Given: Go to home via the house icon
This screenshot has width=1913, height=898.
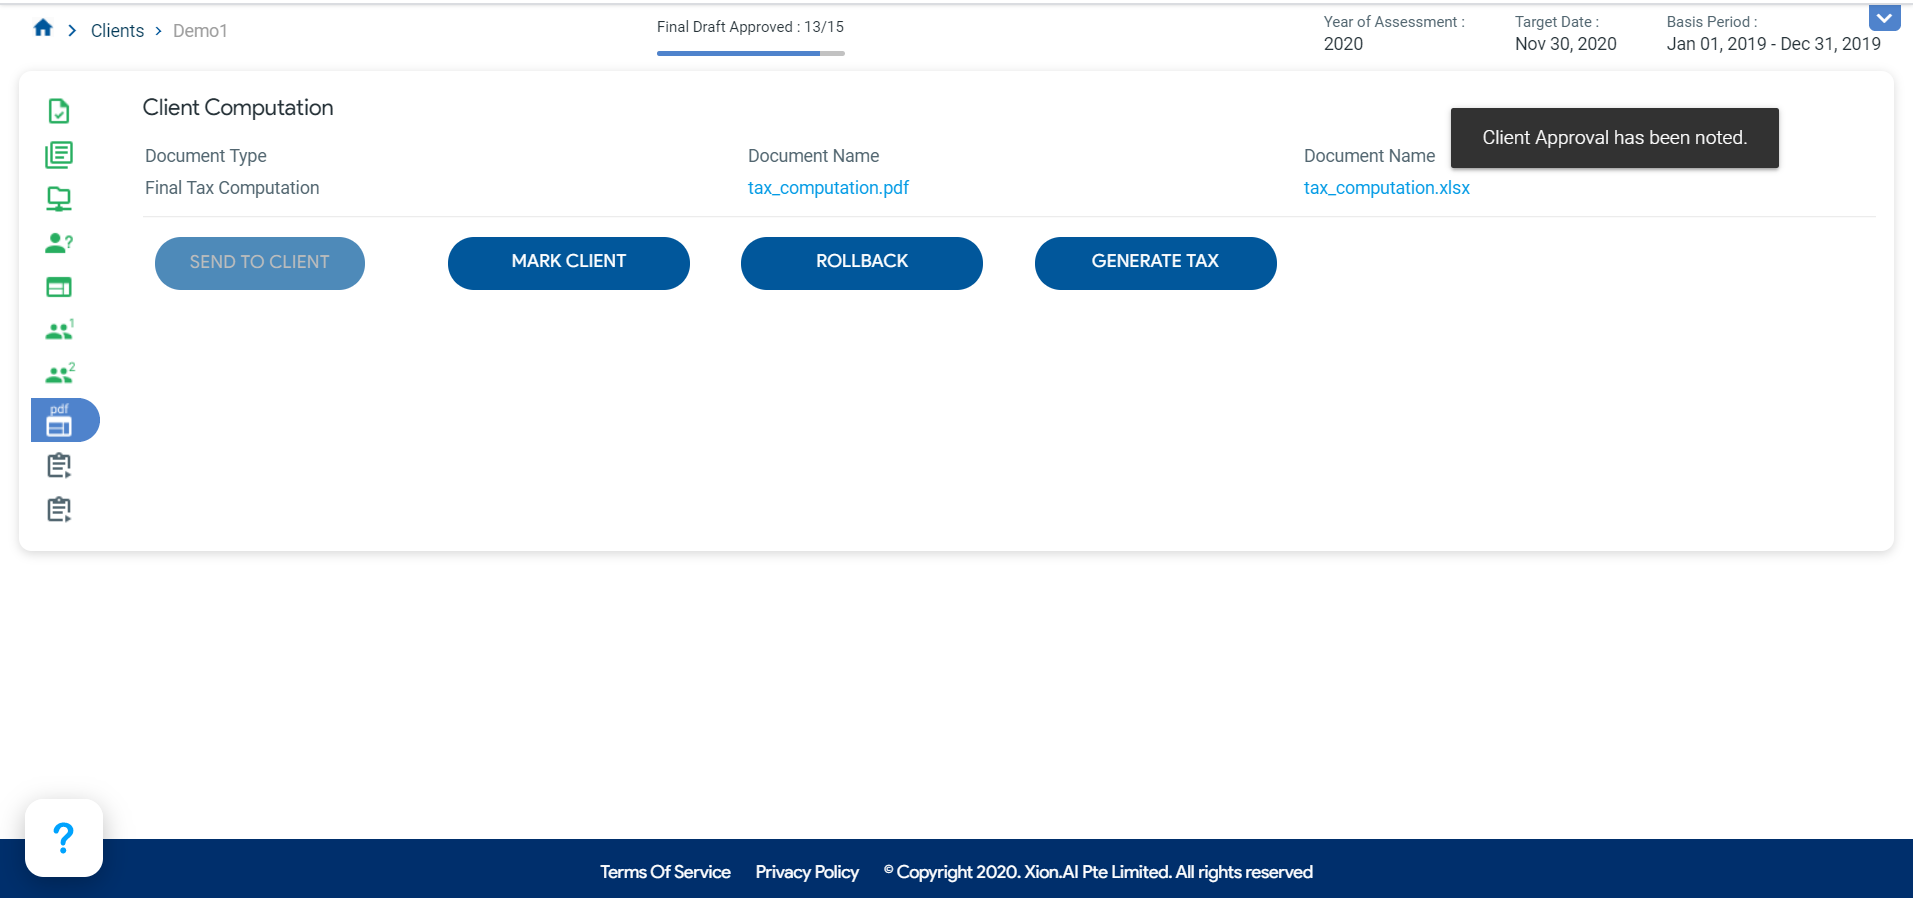Looking at the screenshot, I should tap(43, 28).
